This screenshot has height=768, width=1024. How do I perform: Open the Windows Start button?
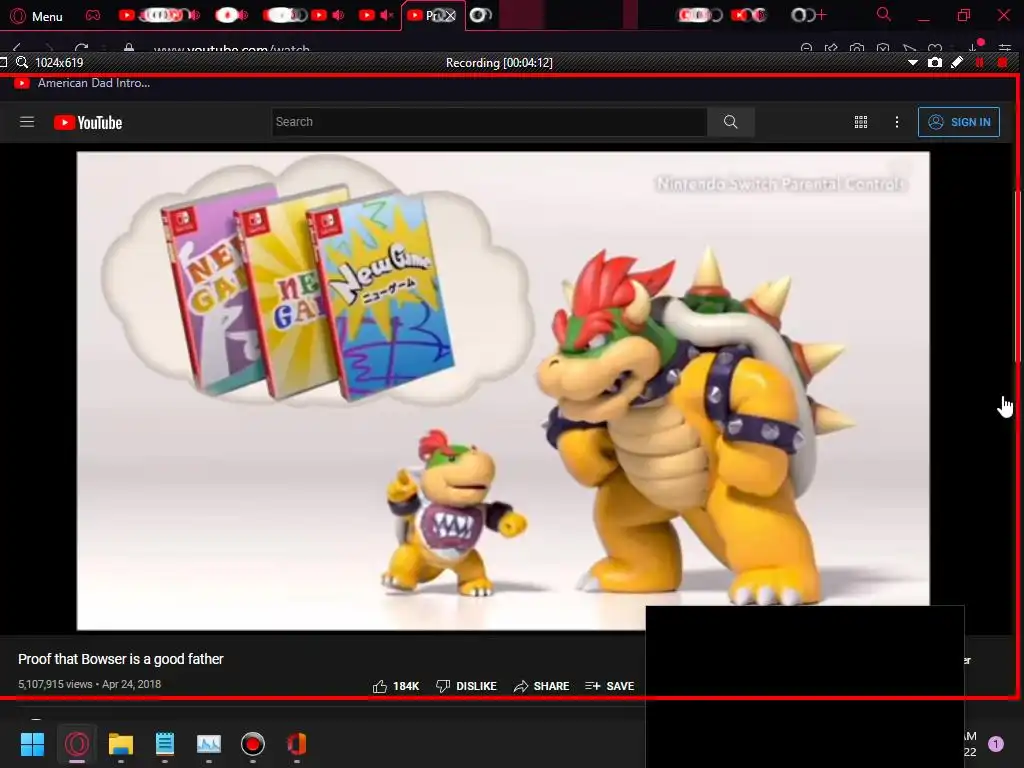pyautogui.click(x=32, y=744)
